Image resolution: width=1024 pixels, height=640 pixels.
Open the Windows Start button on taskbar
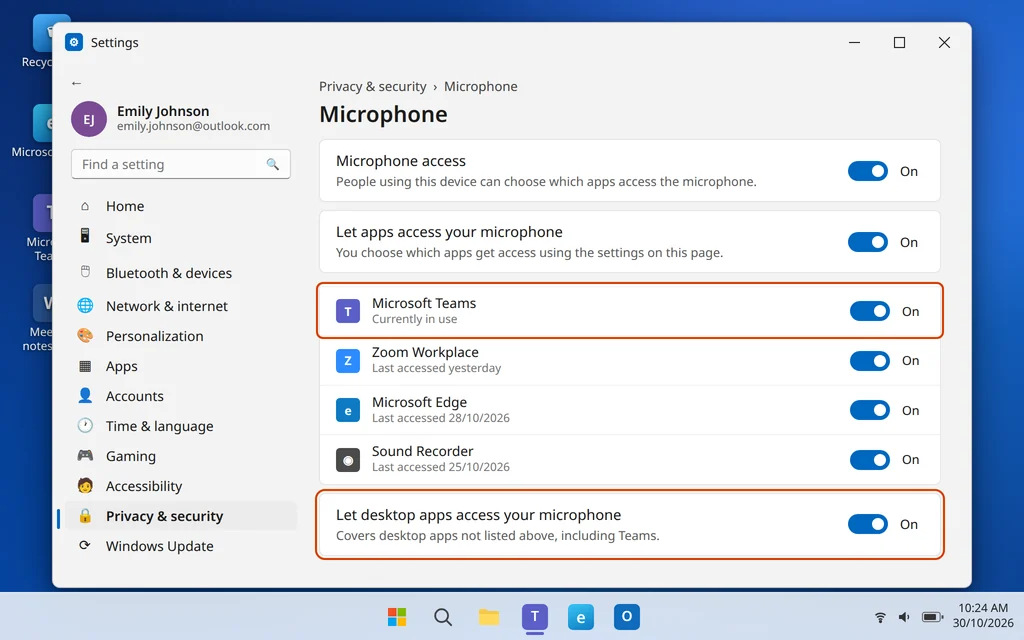pos(397,616)
